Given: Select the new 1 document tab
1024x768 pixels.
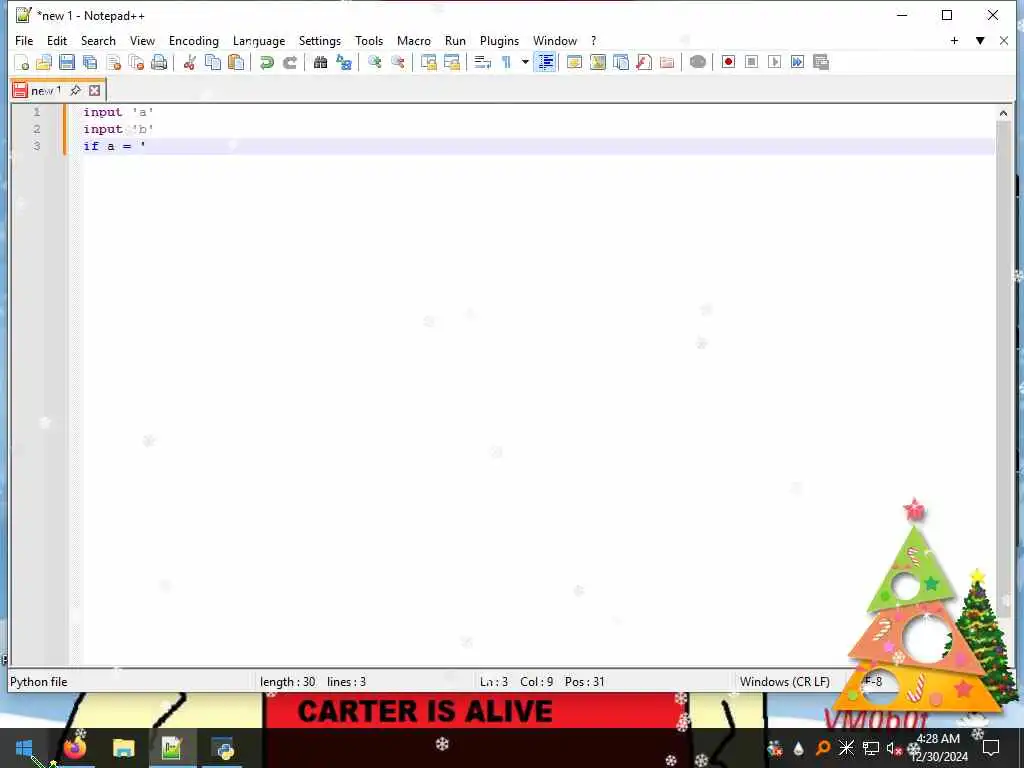Looking at the screenshot, I should pyautogui.click(x=46, y=90).
